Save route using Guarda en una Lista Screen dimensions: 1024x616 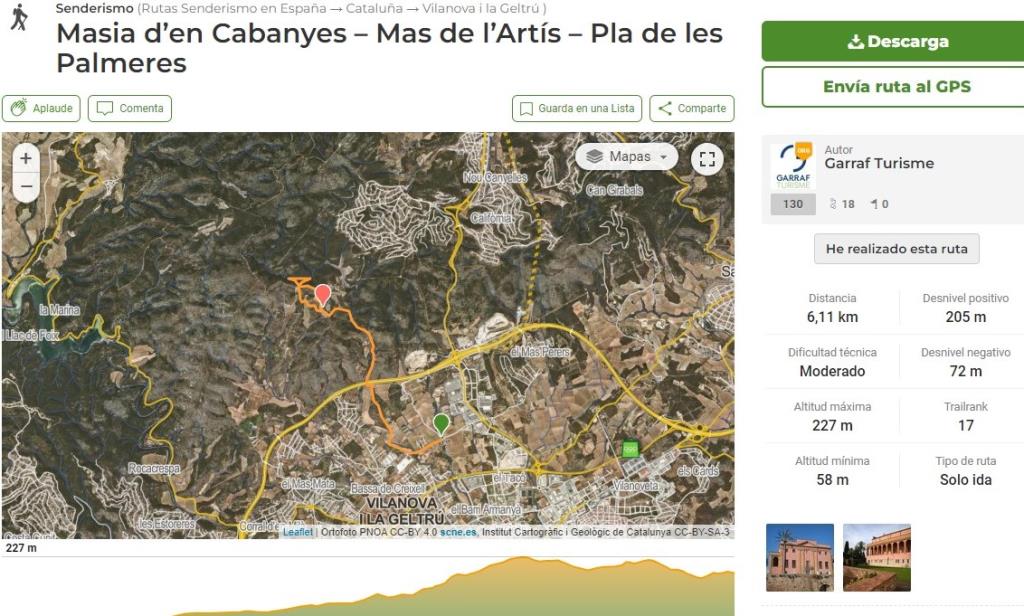[x=576, y=108]
